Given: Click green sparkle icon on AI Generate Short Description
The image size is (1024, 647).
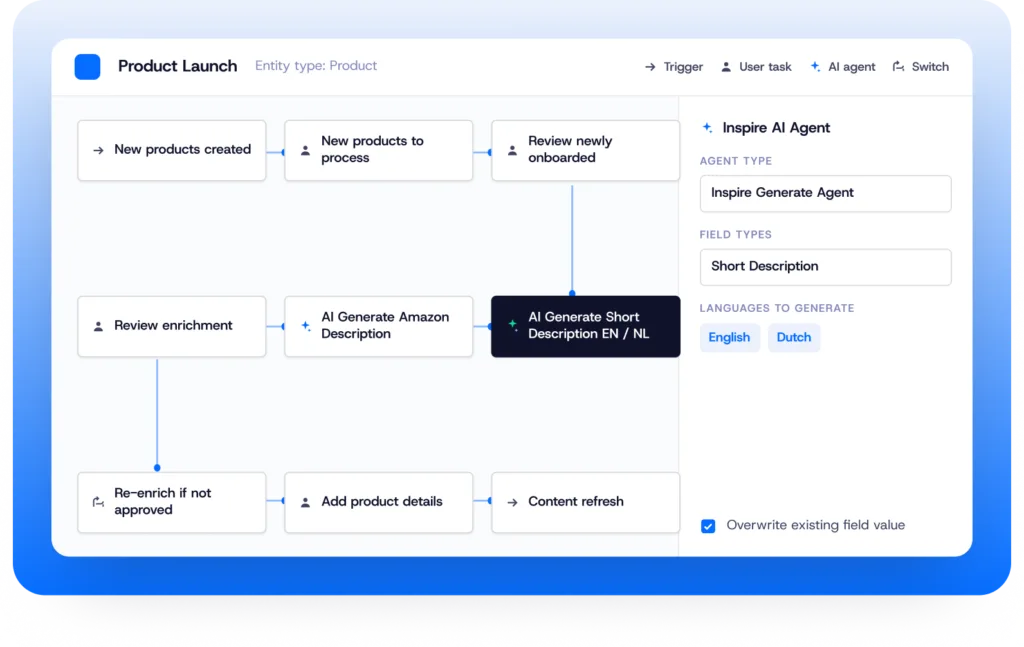Looking at the screenshot, I should pyautogui.click(x=513, y=324).
